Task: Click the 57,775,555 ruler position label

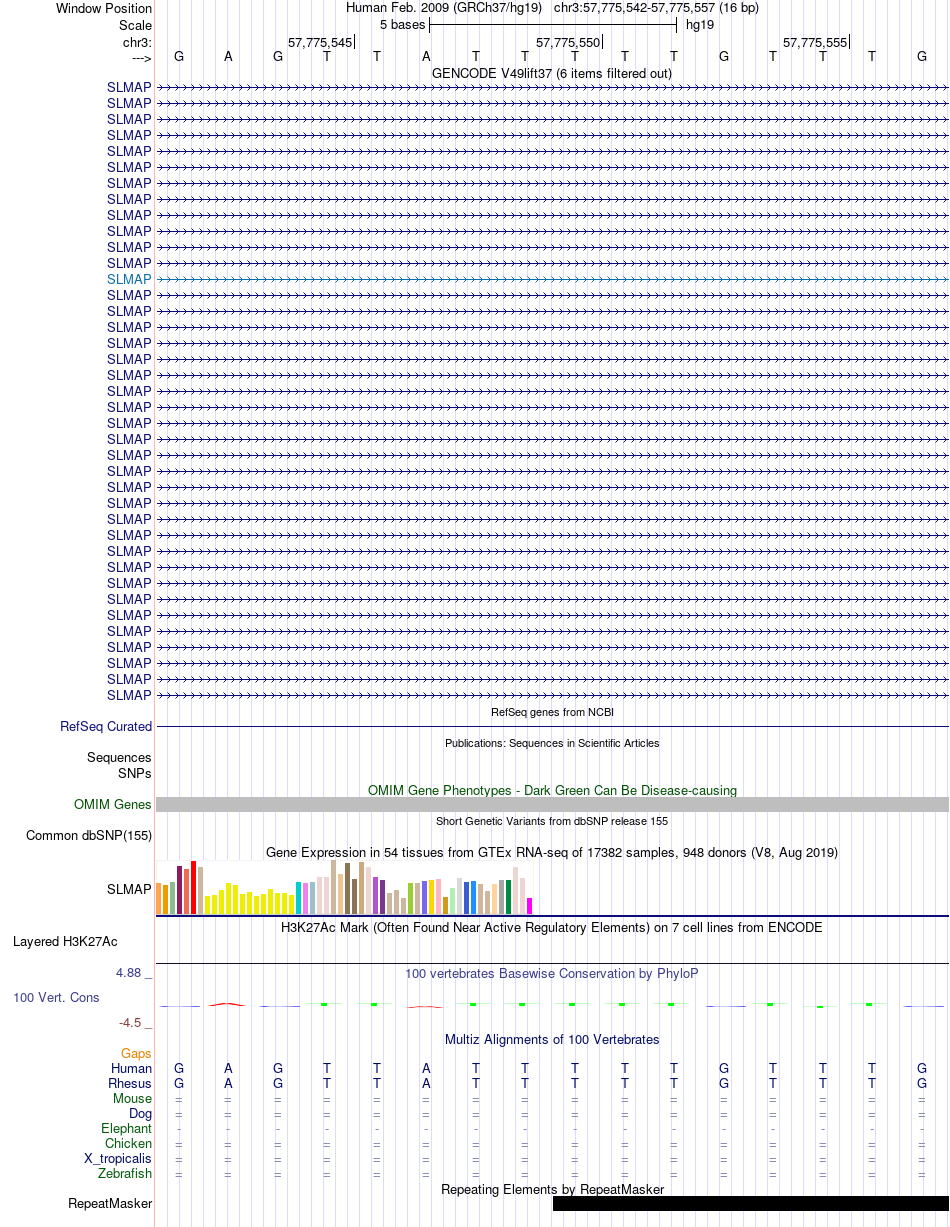Action: coord(815,43)
